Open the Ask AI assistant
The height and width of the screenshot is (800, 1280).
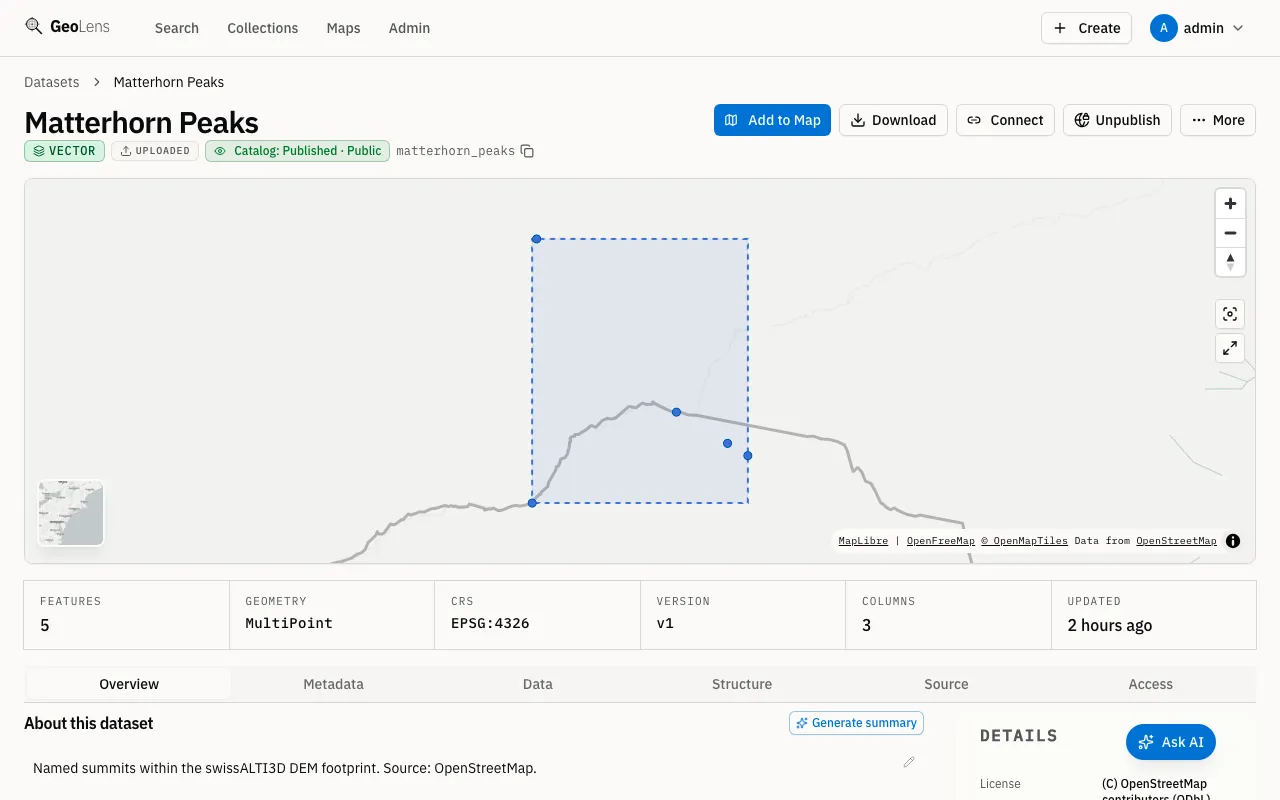(x=1171, y=742)
